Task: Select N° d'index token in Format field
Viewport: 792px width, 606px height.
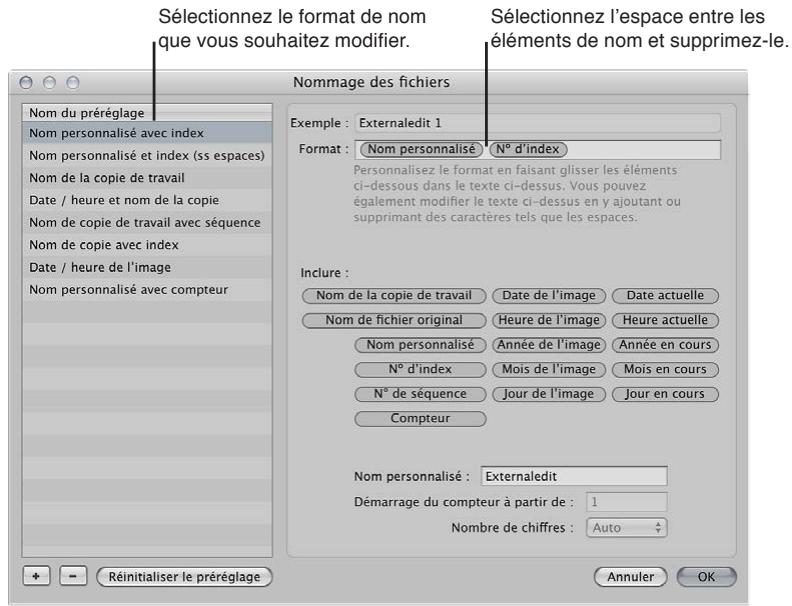Action: coord(528,149)
